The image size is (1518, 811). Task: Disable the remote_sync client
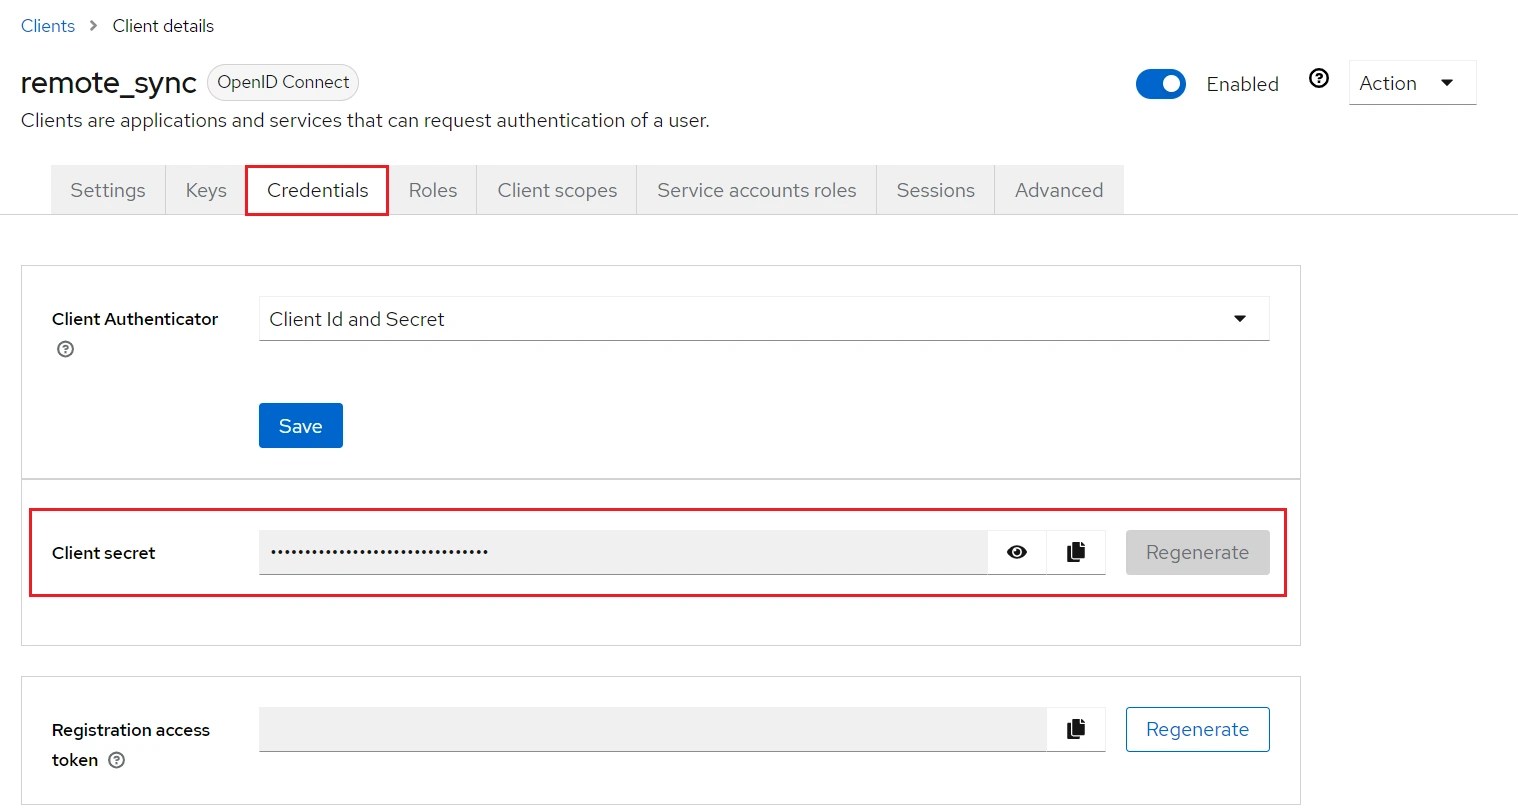[x=1160, y=84]
